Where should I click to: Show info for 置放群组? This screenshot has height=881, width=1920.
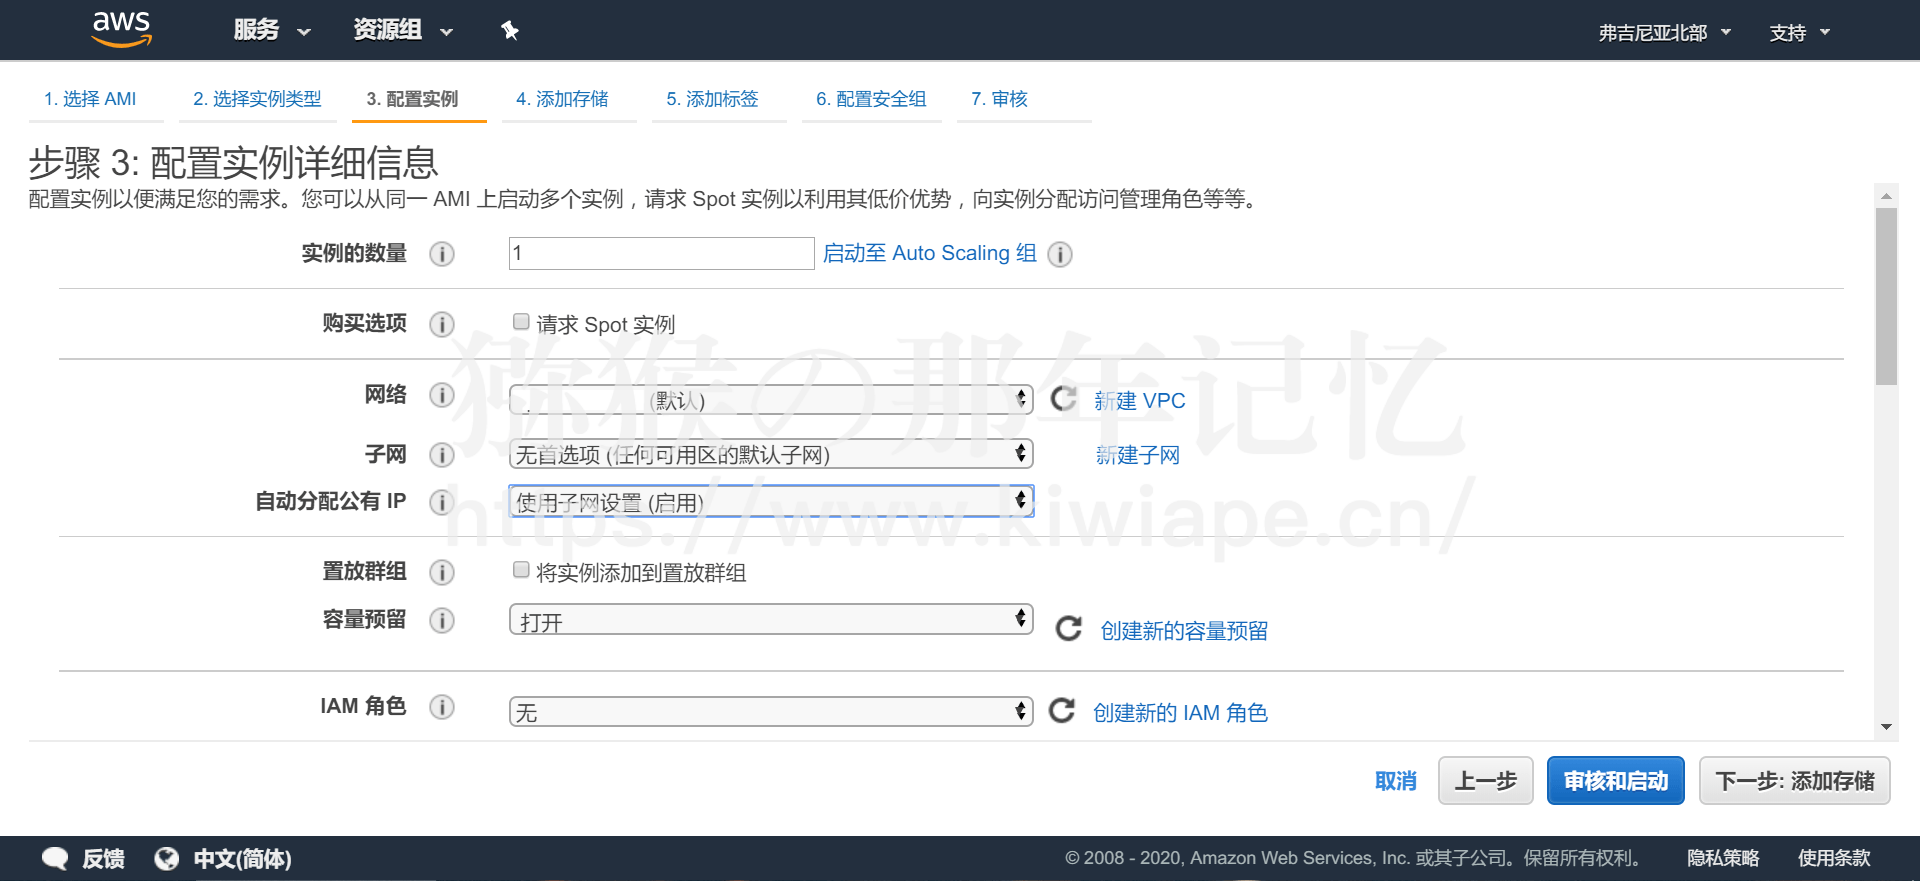point(442,572)
